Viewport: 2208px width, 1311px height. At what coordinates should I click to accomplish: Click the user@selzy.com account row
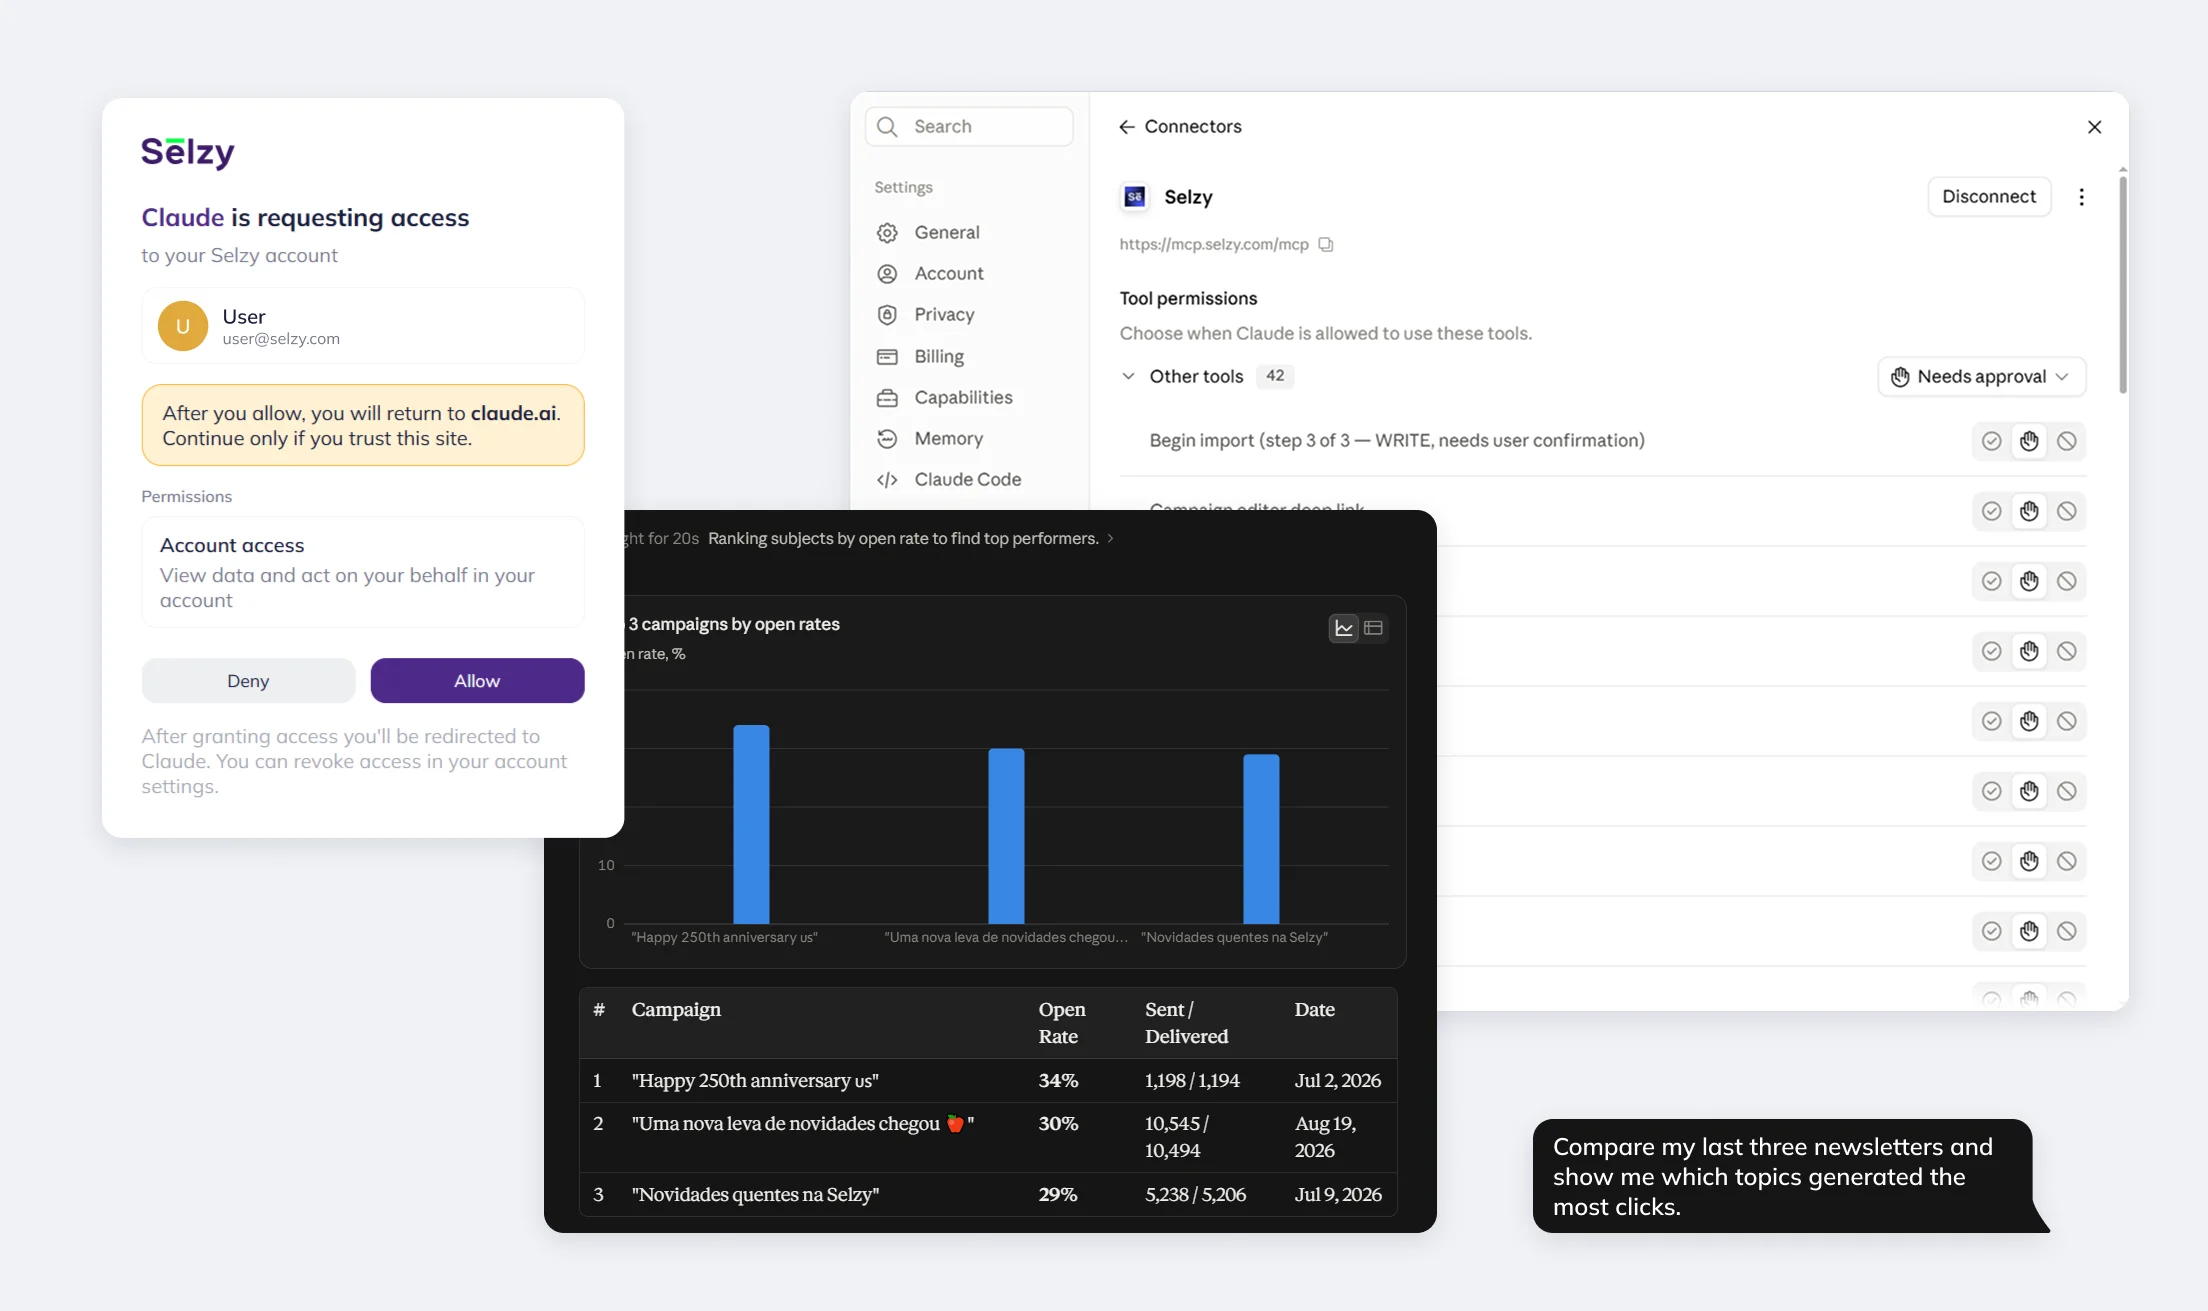coord(363,326)
